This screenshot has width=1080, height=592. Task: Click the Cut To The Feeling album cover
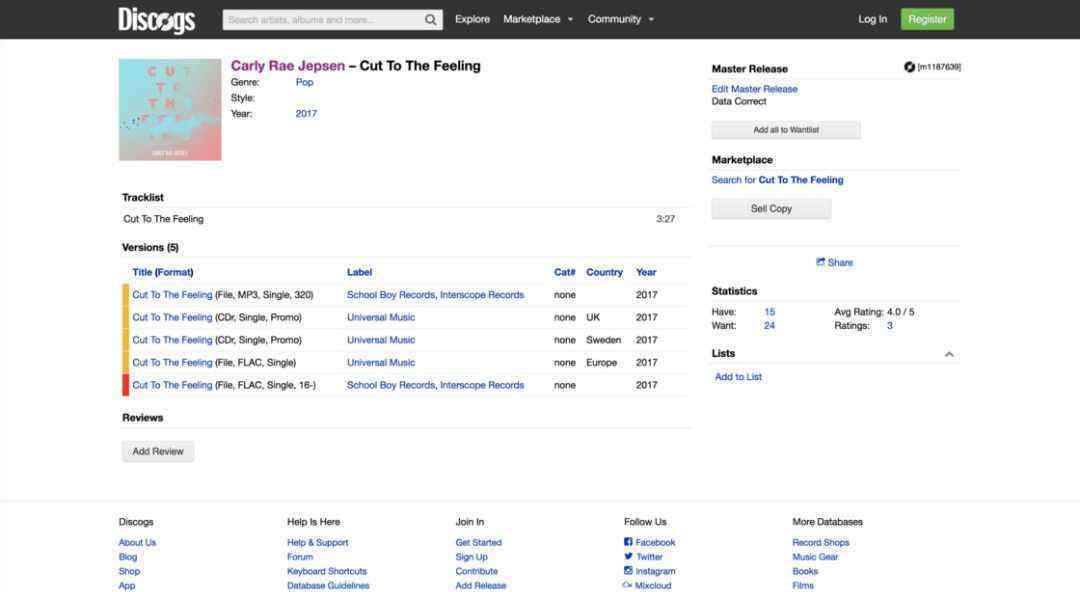170,109
